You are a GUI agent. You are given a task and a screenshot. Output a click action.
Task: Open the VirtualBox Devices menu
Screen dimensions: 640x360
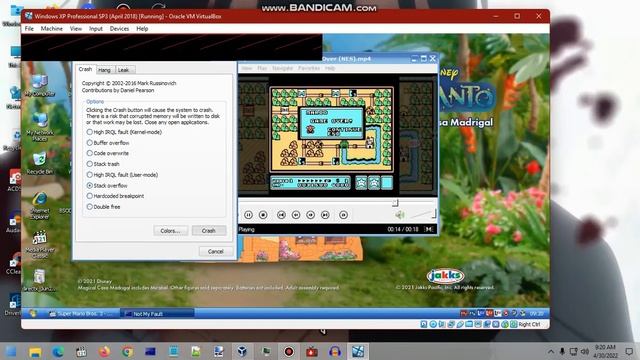(x=119, y=29)
